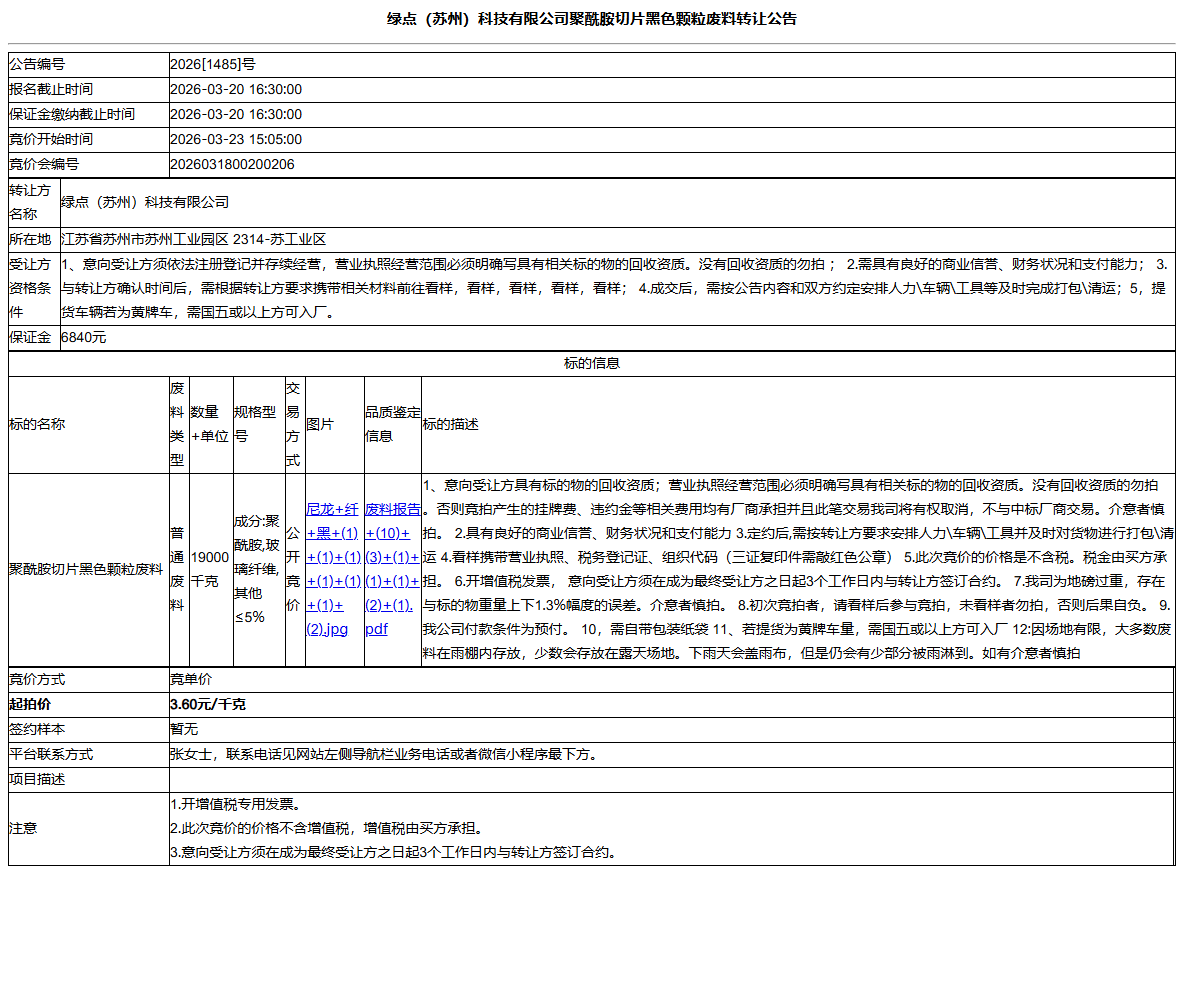Click the 竞单价 bidding method cell

click(190, 679)
